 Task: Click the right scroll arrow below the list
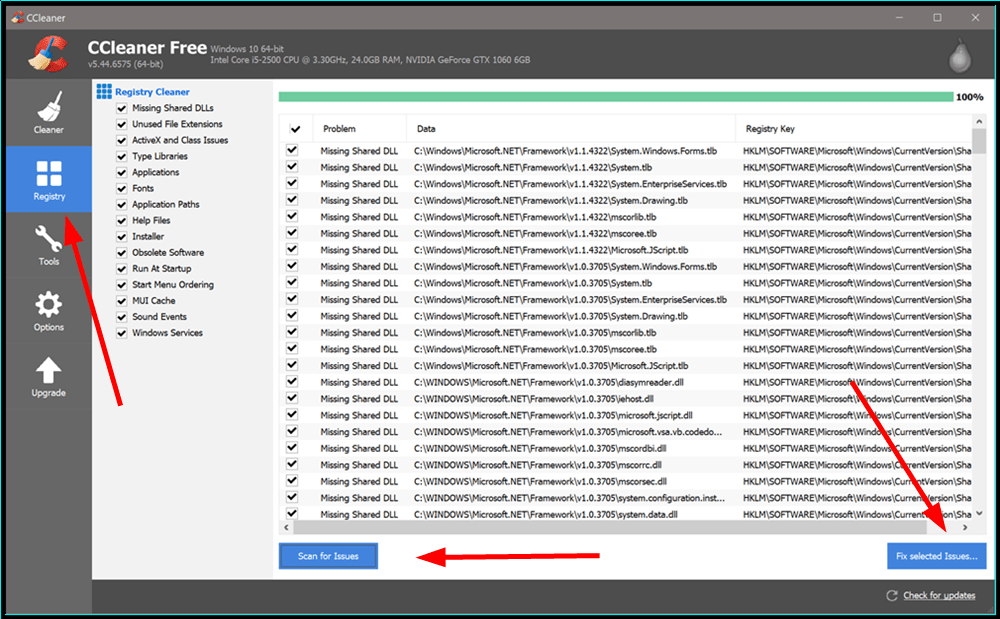pyautogui.click(x=965, y=527)
